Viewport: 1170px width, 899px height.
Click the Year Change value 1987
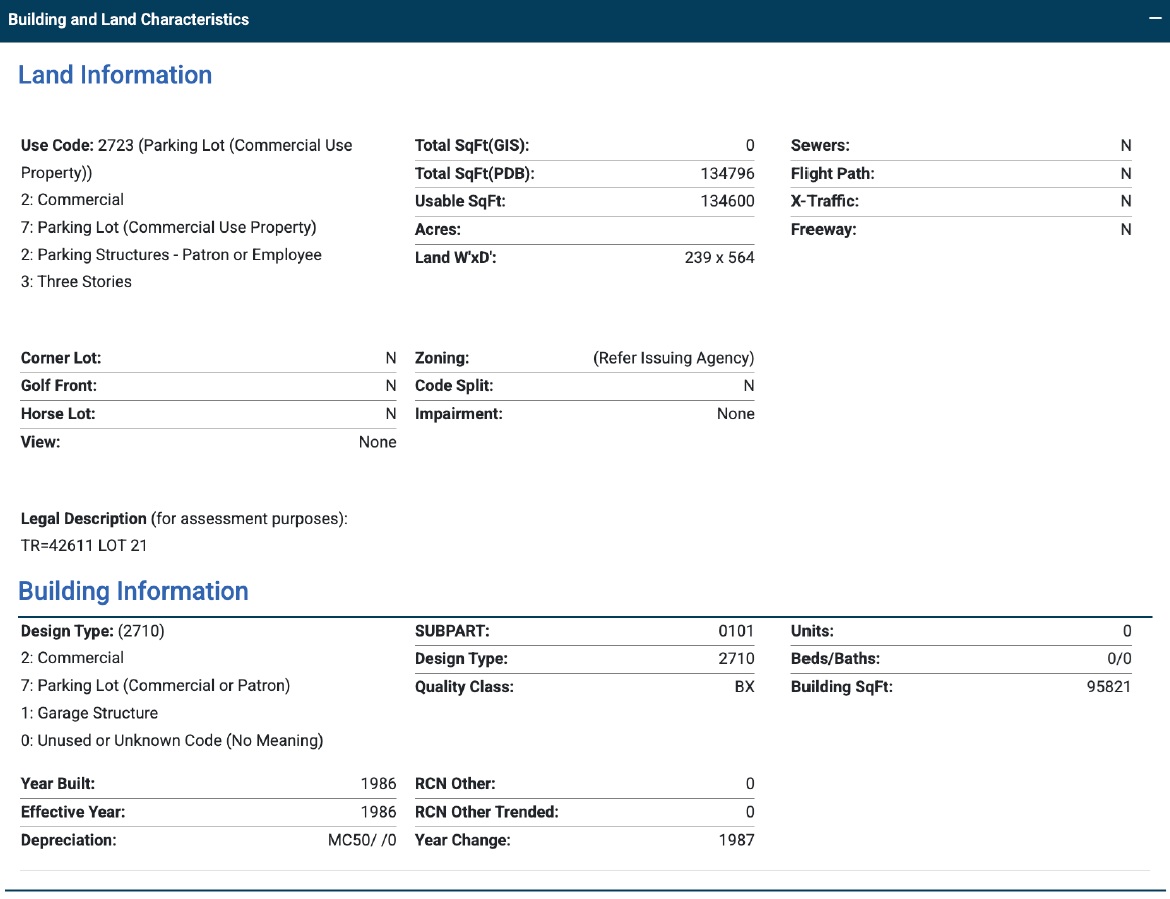[x=736, y=840]
